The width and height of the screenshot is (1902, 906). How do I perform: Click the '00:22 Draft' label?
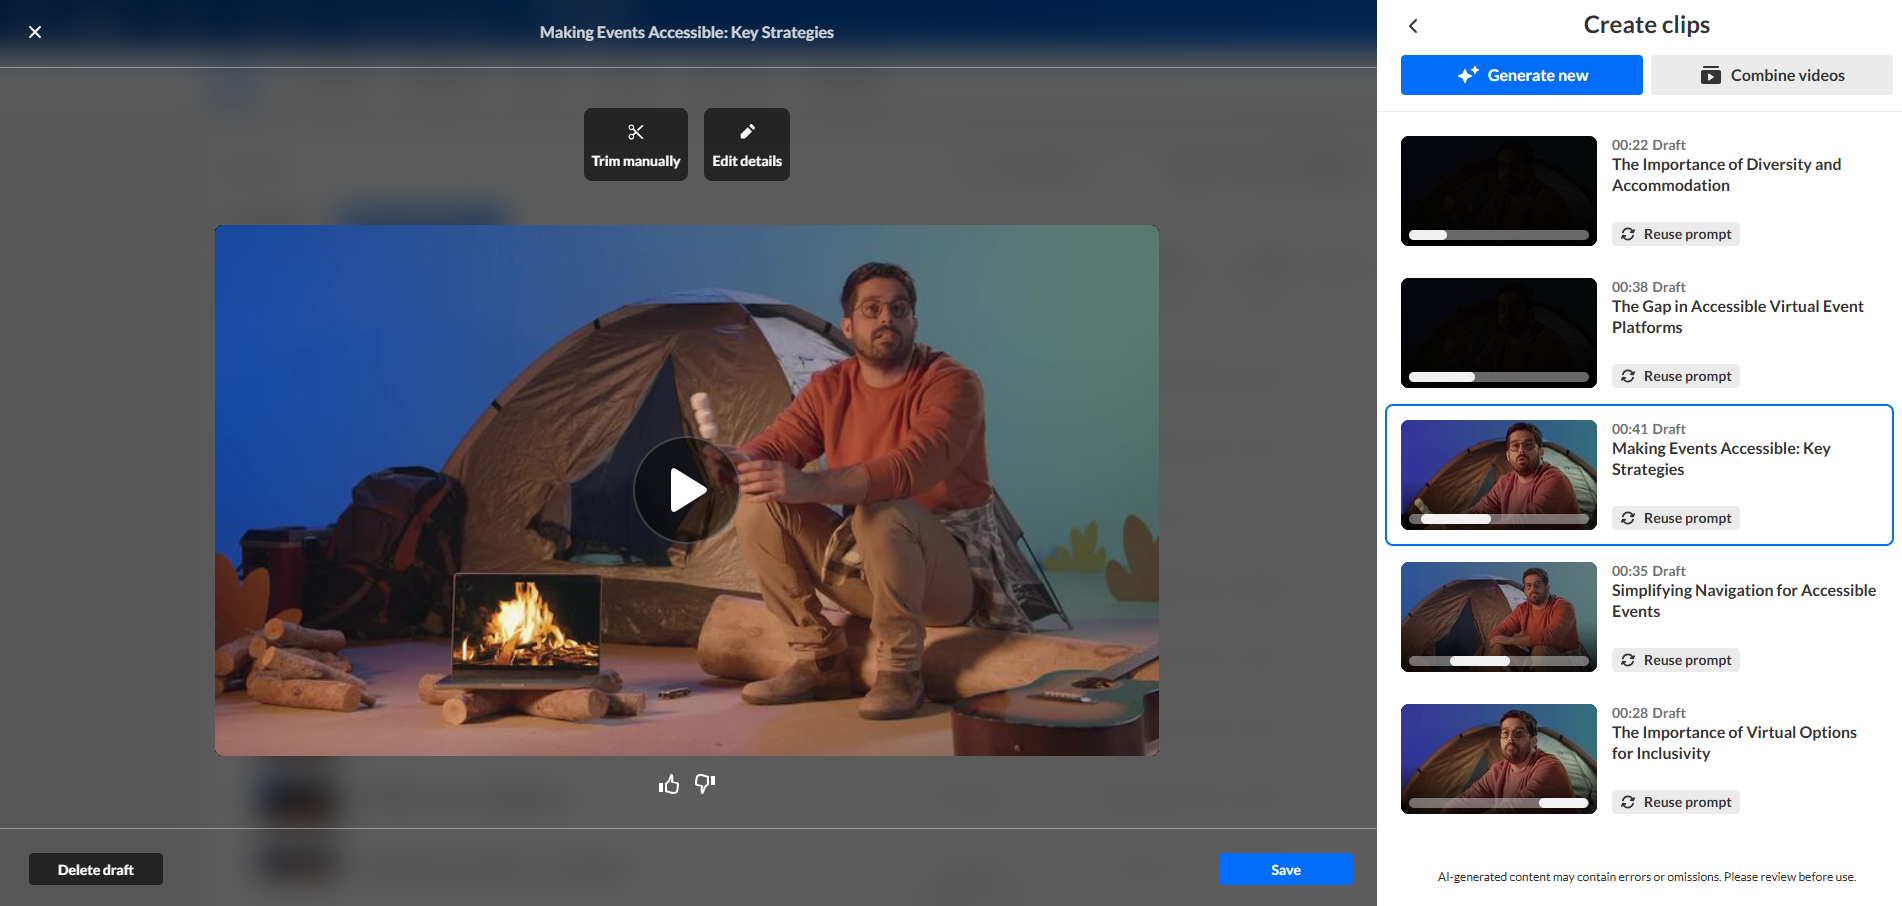pyautogui.click(x=1648, y=145)
